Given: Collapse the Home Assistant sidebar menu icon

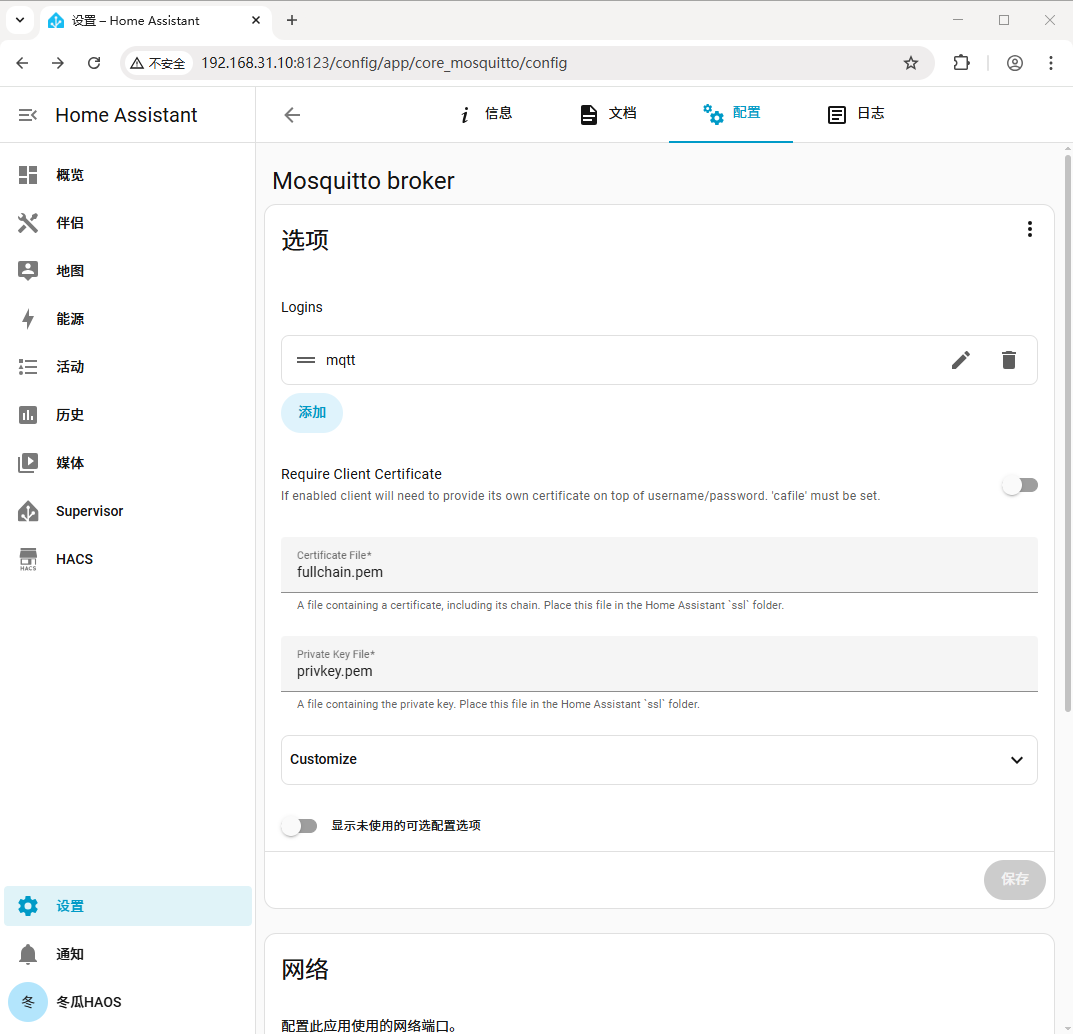Looking at the screenshot, I should (x=27, y=115).
